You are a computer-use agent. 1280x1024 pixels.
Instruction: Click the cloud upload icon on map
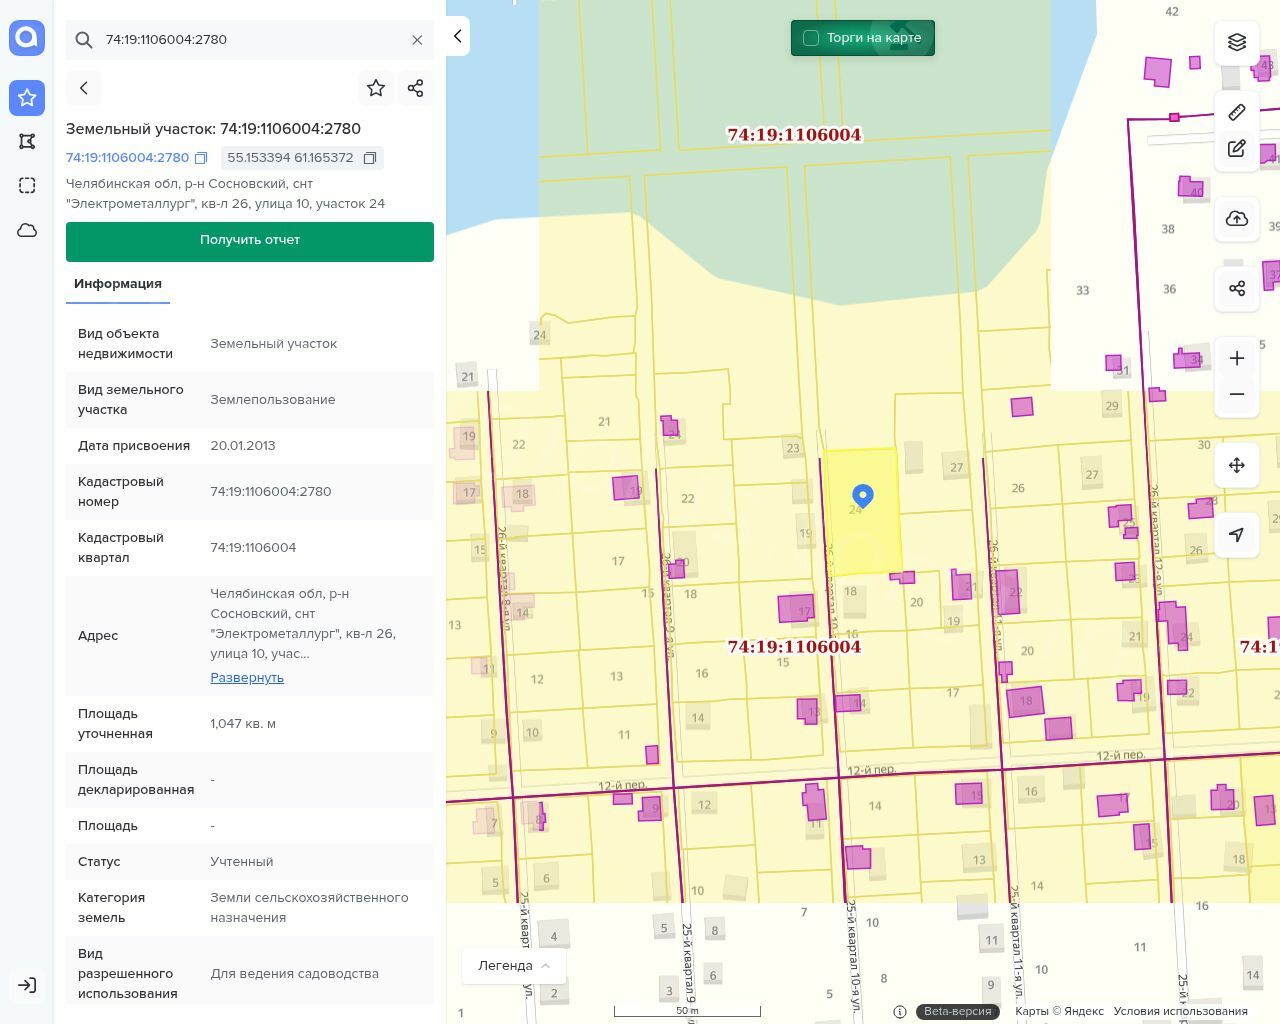pyautogui.click(x=1237, y=219)
